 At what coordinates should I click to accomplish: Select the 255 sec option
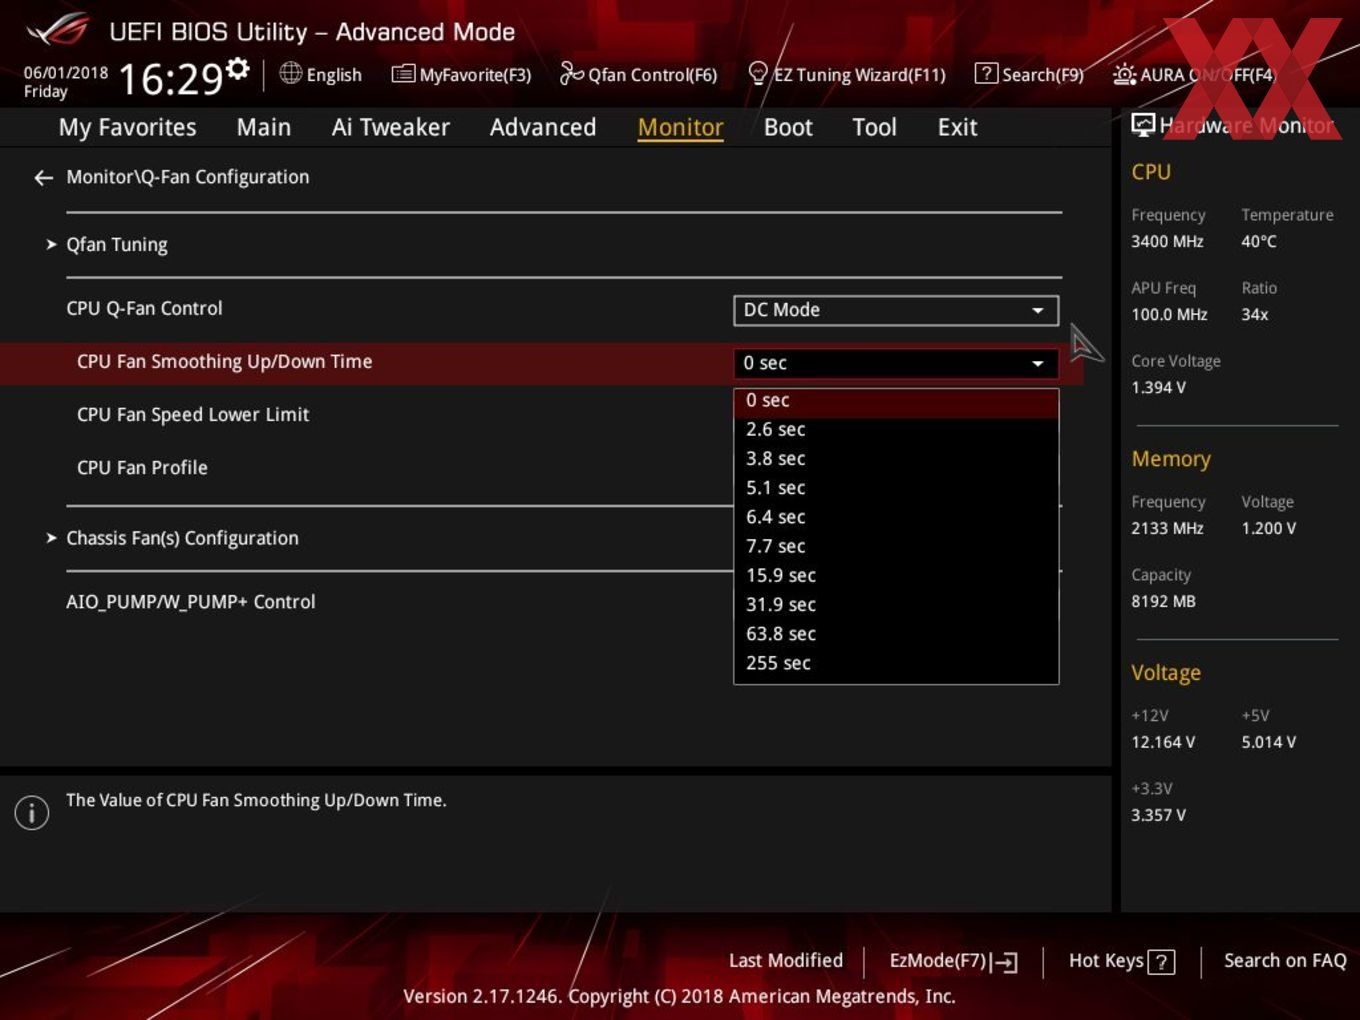pyautogui.click(x=896, y=663)
